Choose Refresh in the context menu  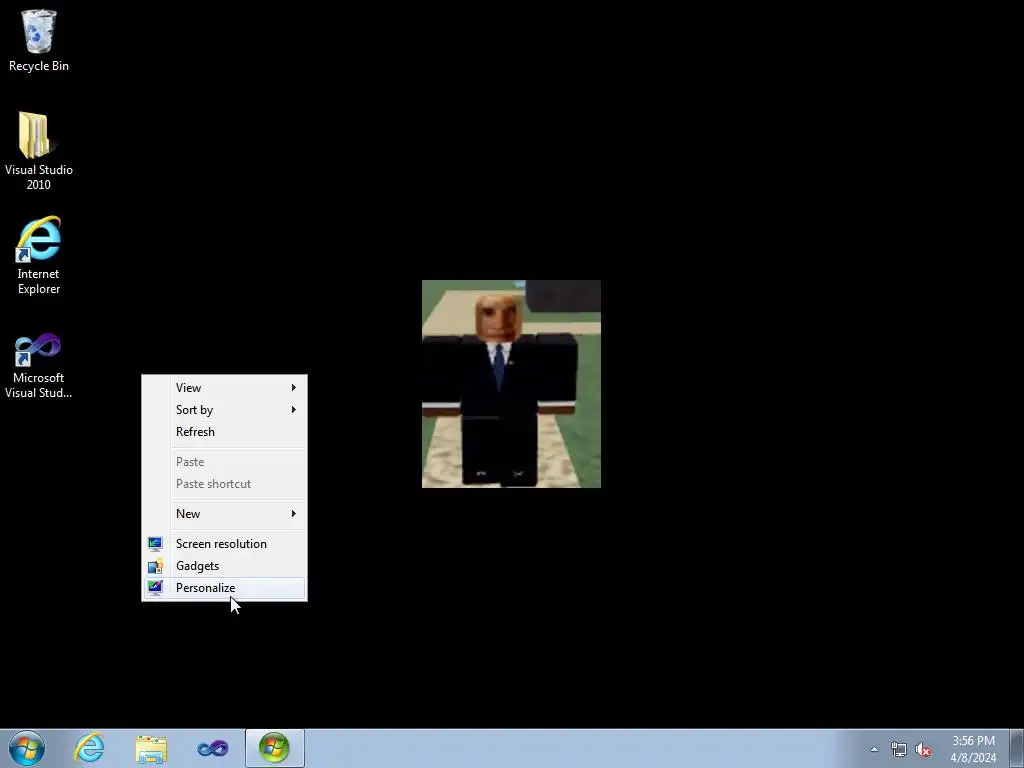coord(224,432)
